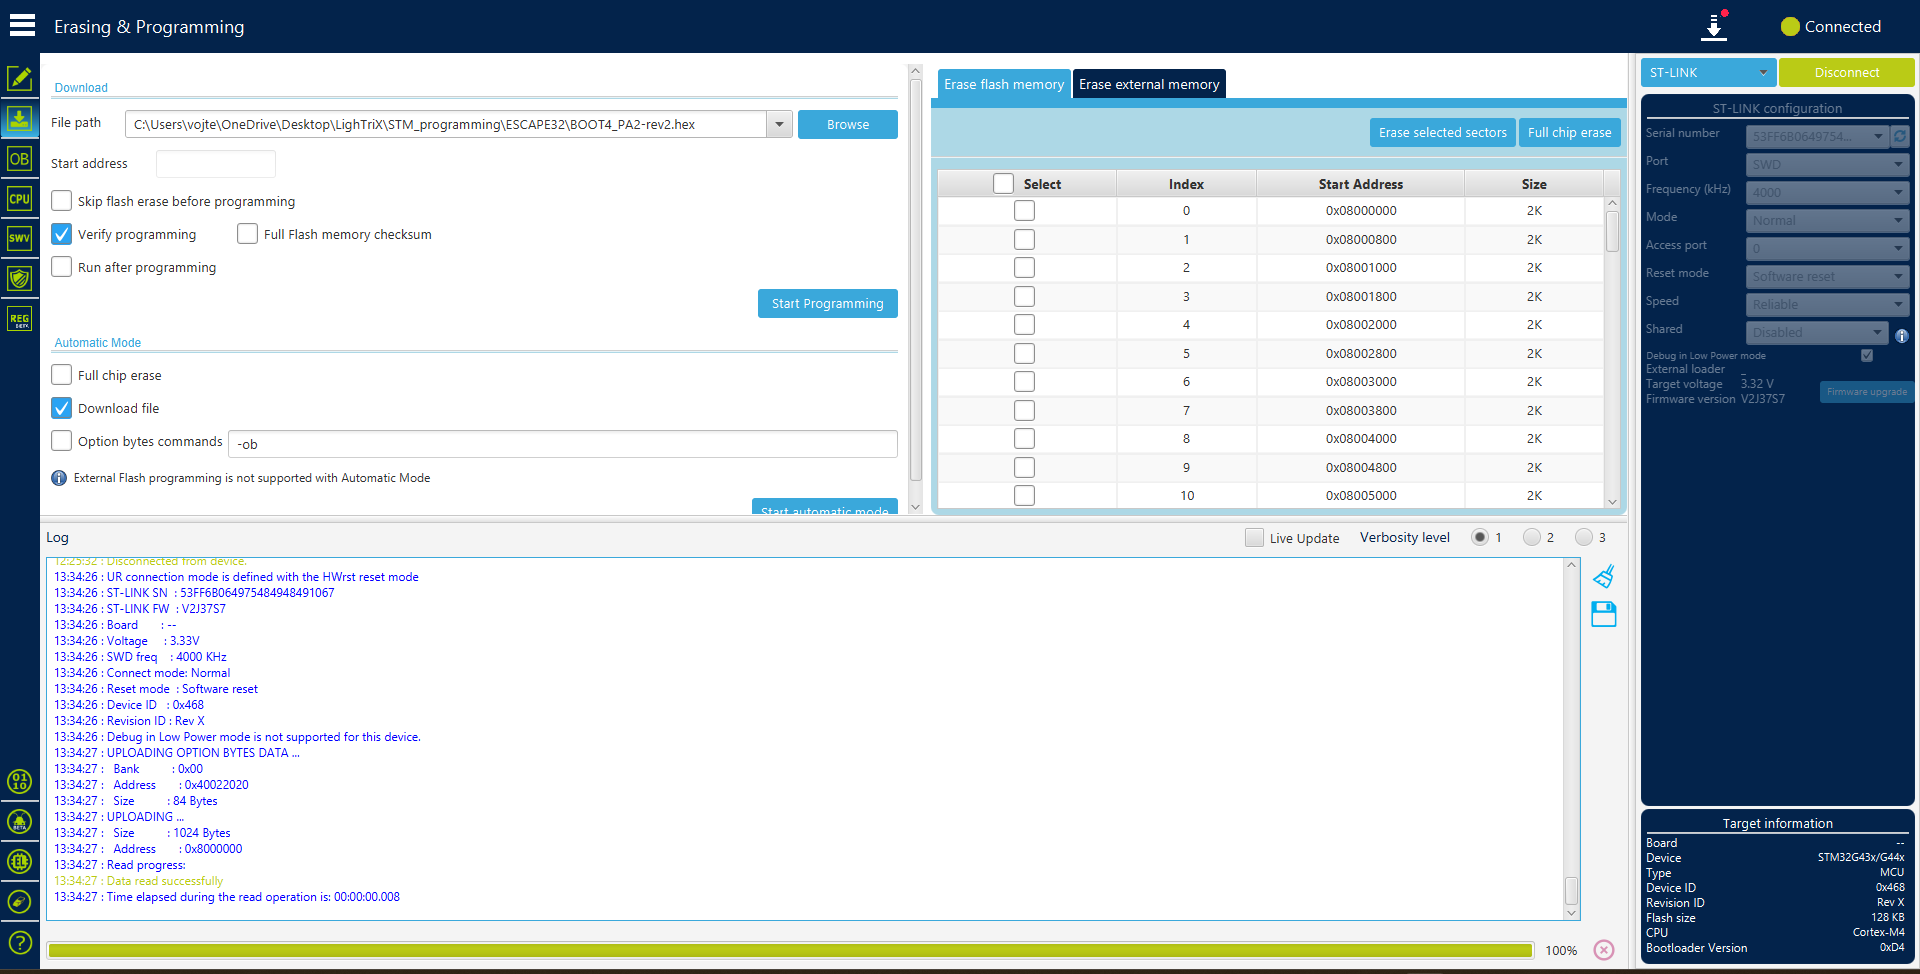Expand the File path history dropdown
Screen dimensions: 1920x974
pyautogui.click(x=780, y=125)
